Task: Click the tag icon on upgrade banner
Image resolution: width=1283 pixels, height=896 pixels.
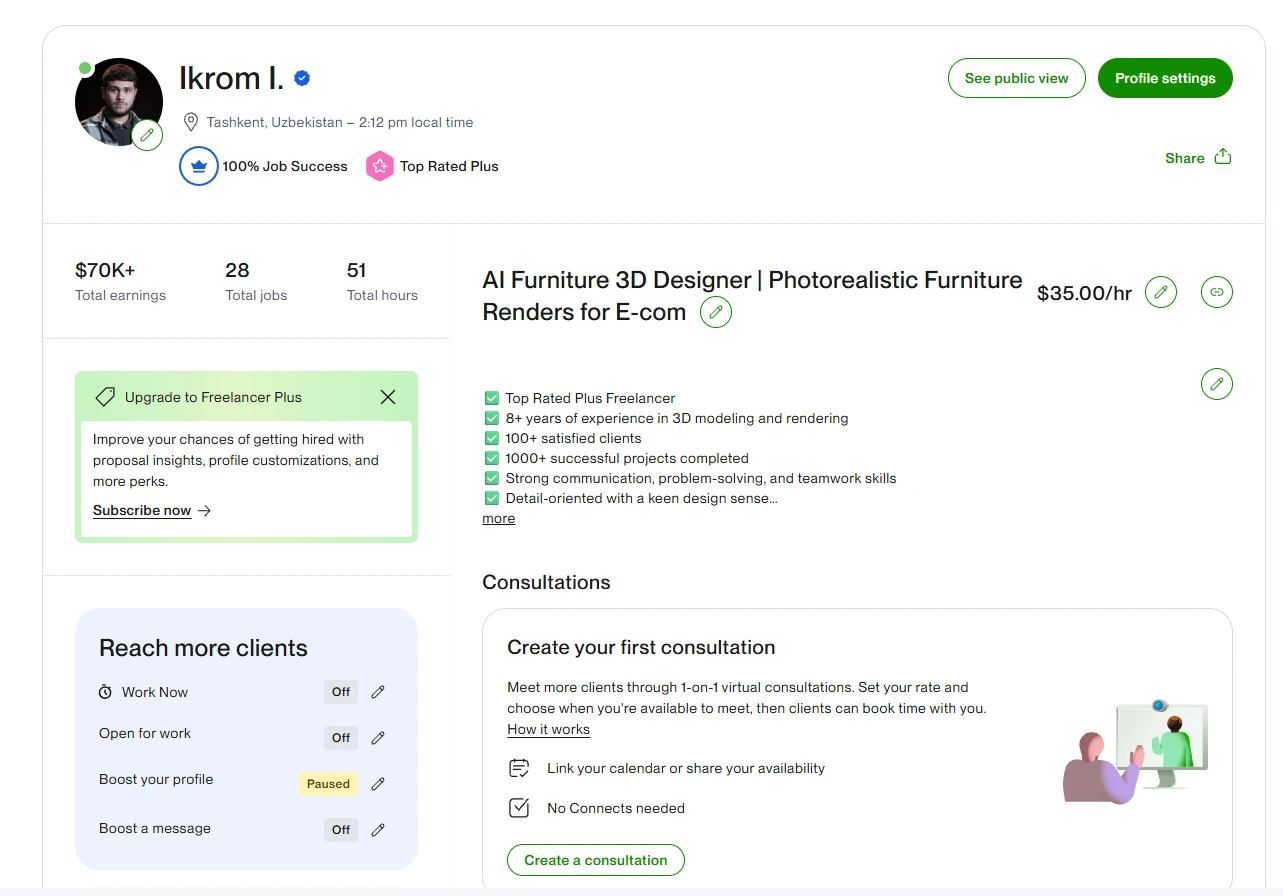Action: (x=105, y=397)
